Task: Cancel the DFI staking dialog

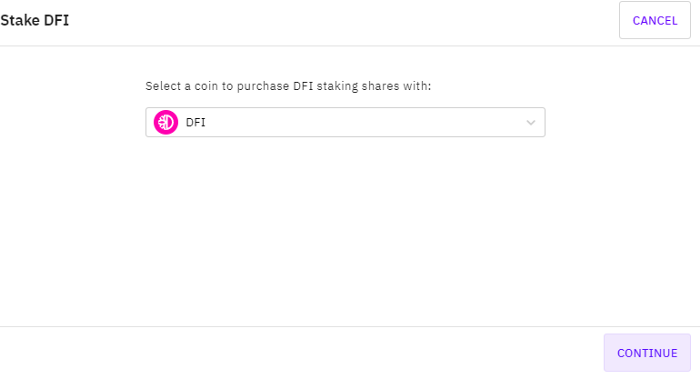Action: [654, 20]
